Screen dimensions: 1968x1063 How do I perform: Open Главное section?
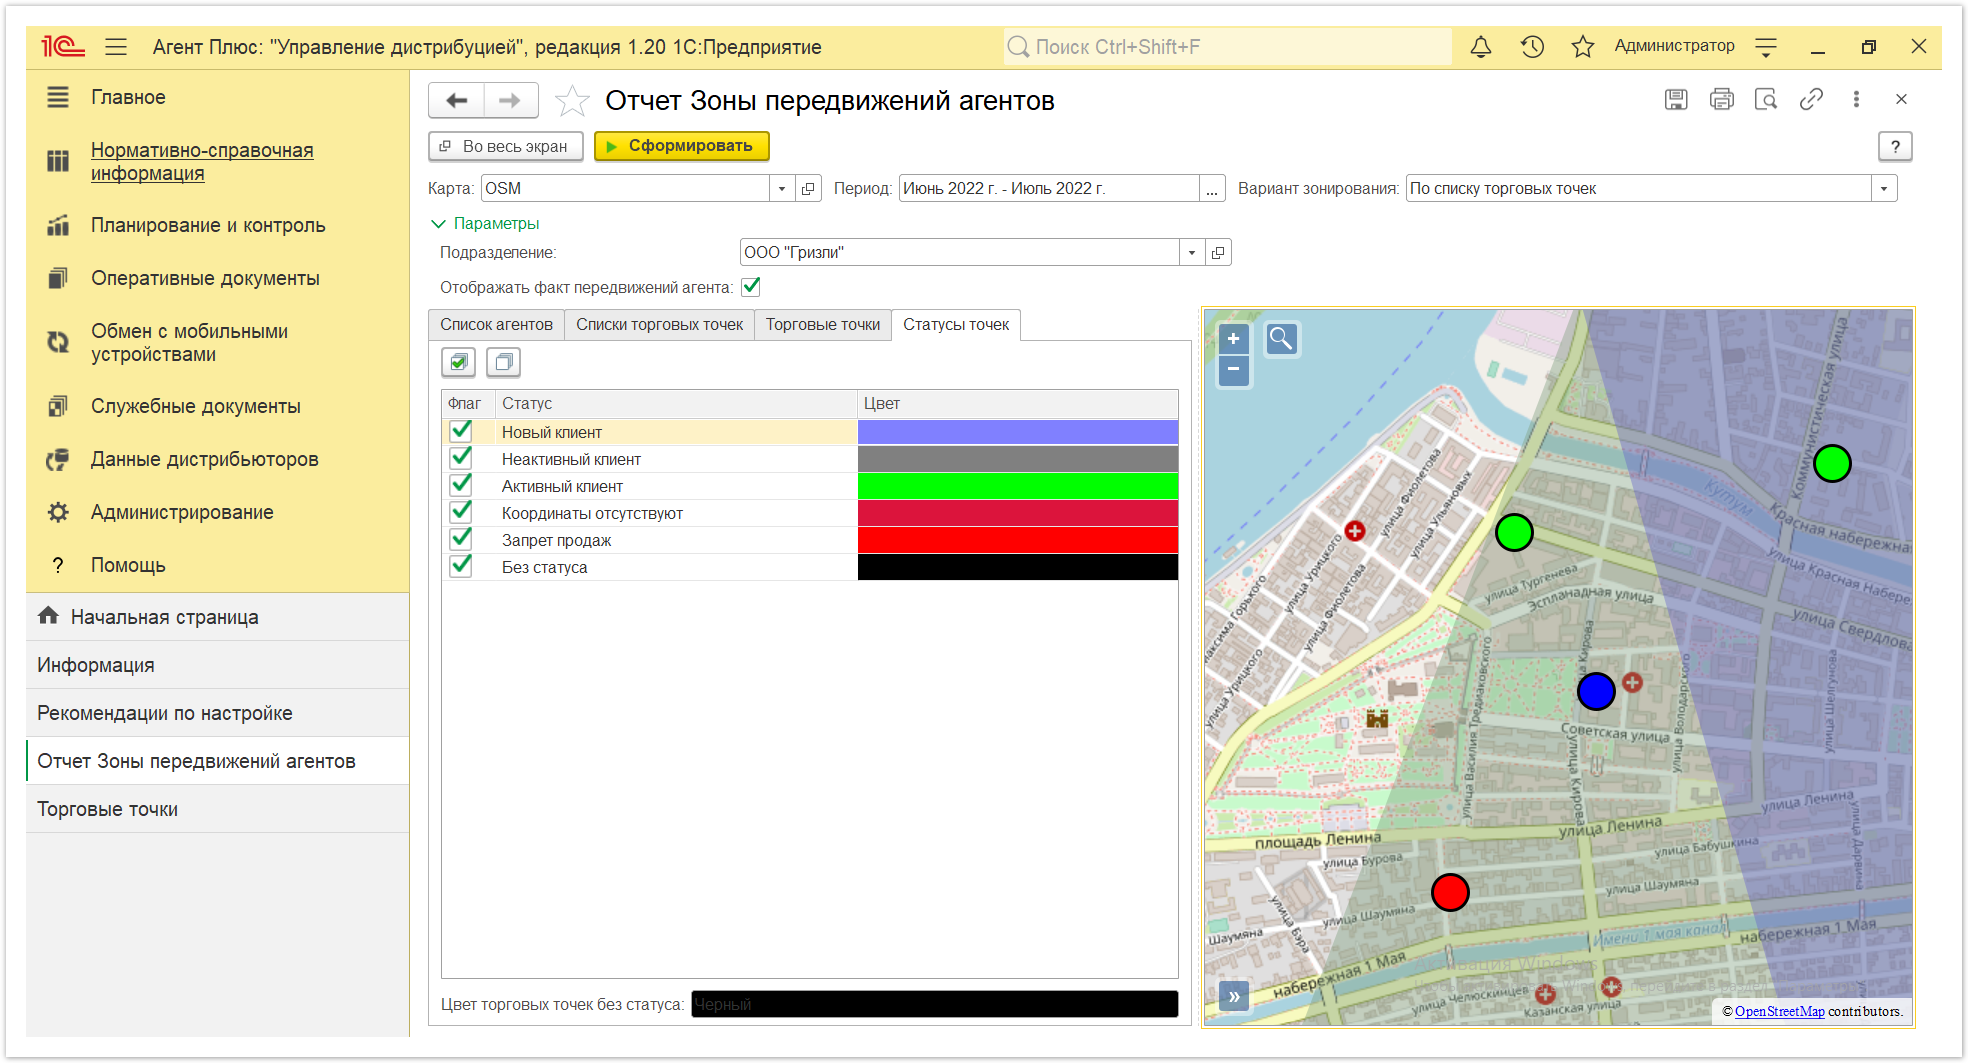click(128, 97)
